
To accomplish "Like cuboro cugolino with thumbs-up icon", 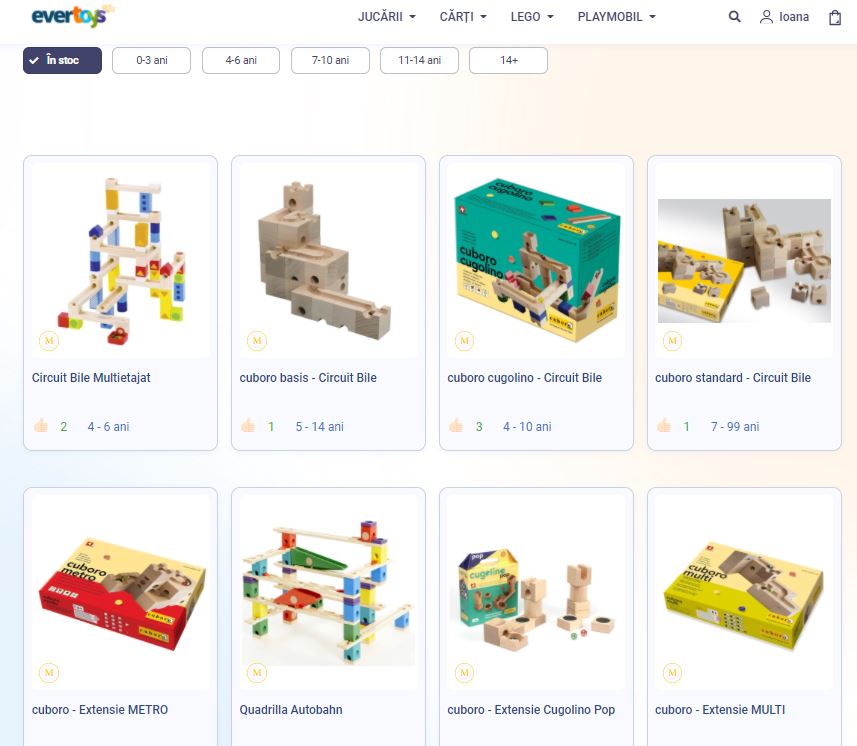I will (456, 426).
